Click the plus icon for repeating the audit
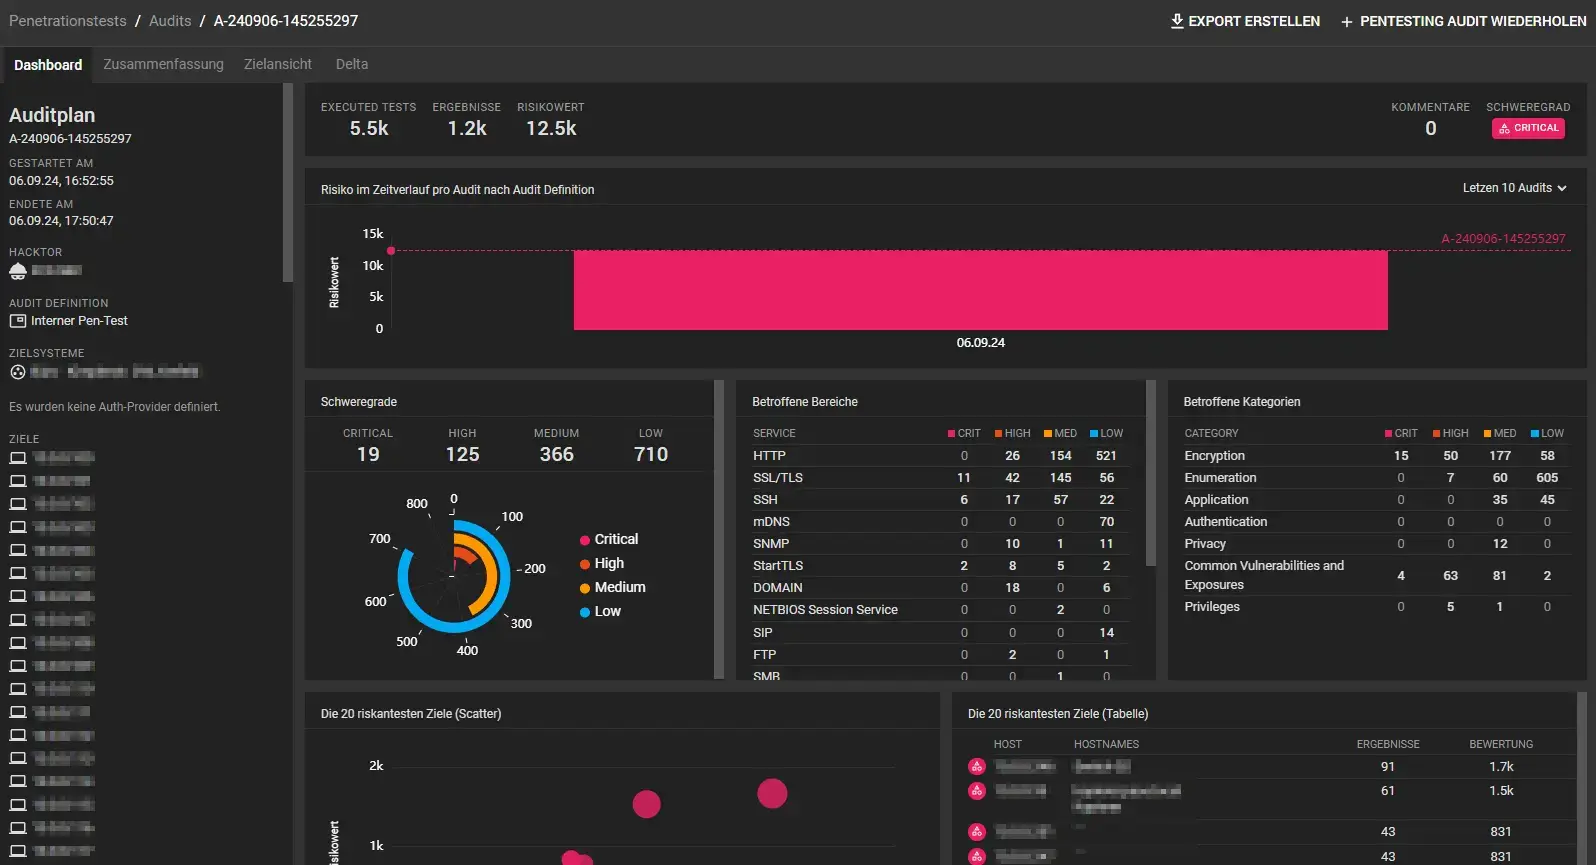The height and width of the screenshot is (865, 1596). tap(1347, 22)
